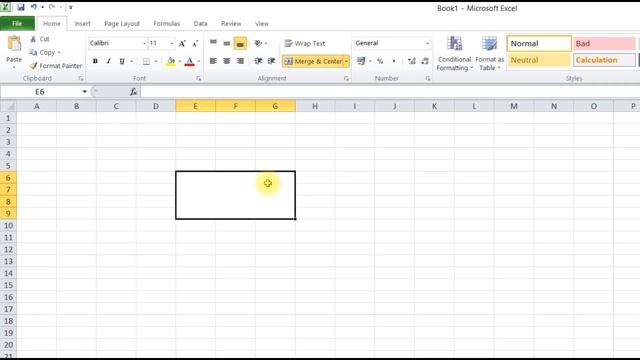The height and width of the screenshot is (360, 640).
Task: Activate the Format Painter brush
Action: tap(33, 66)
